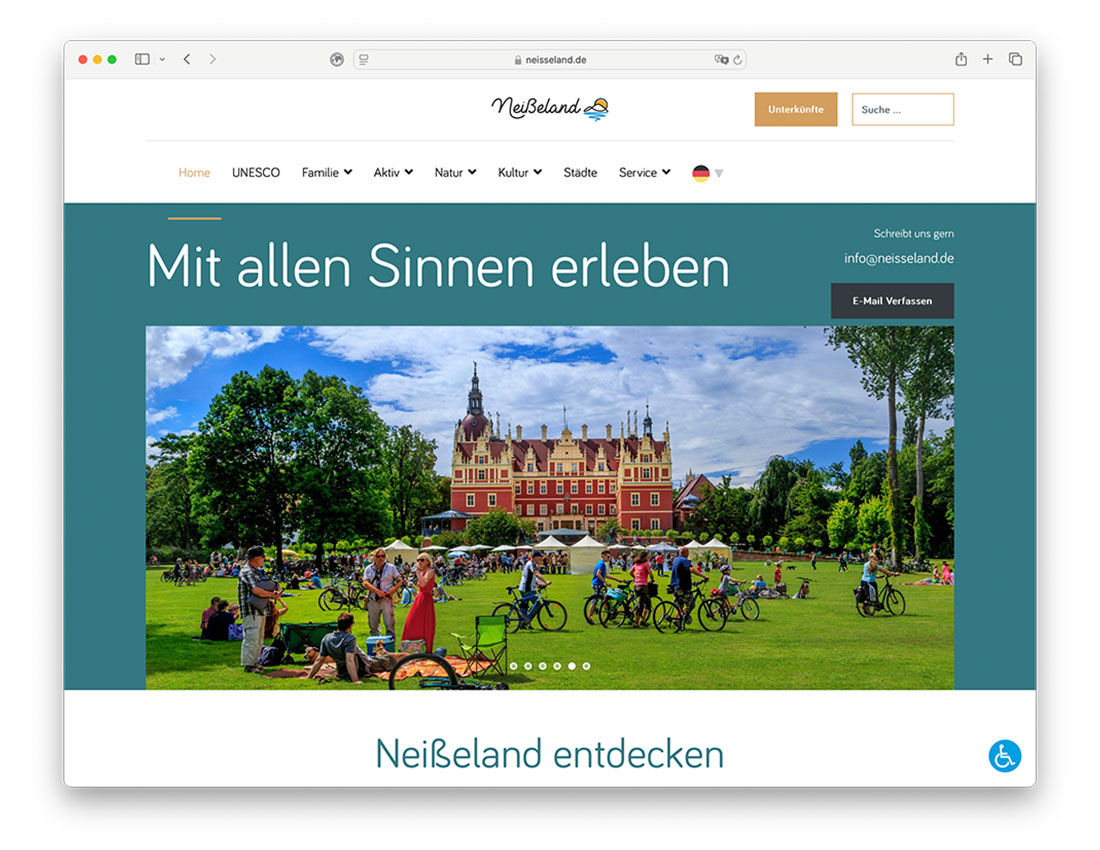
Task: Select the last slider dot
Action: pyautogui.click(x=586, y=665)
